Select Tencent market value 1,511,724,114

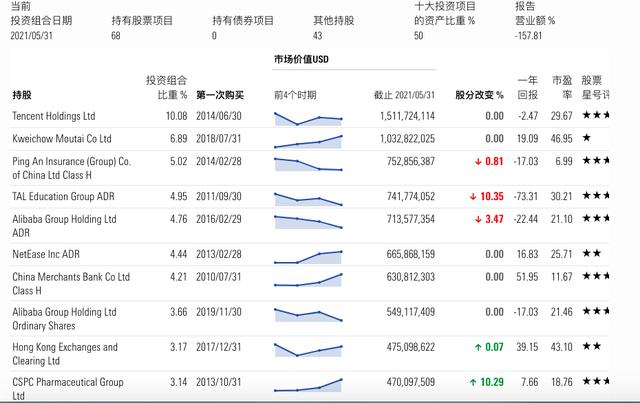click(407, 116)
